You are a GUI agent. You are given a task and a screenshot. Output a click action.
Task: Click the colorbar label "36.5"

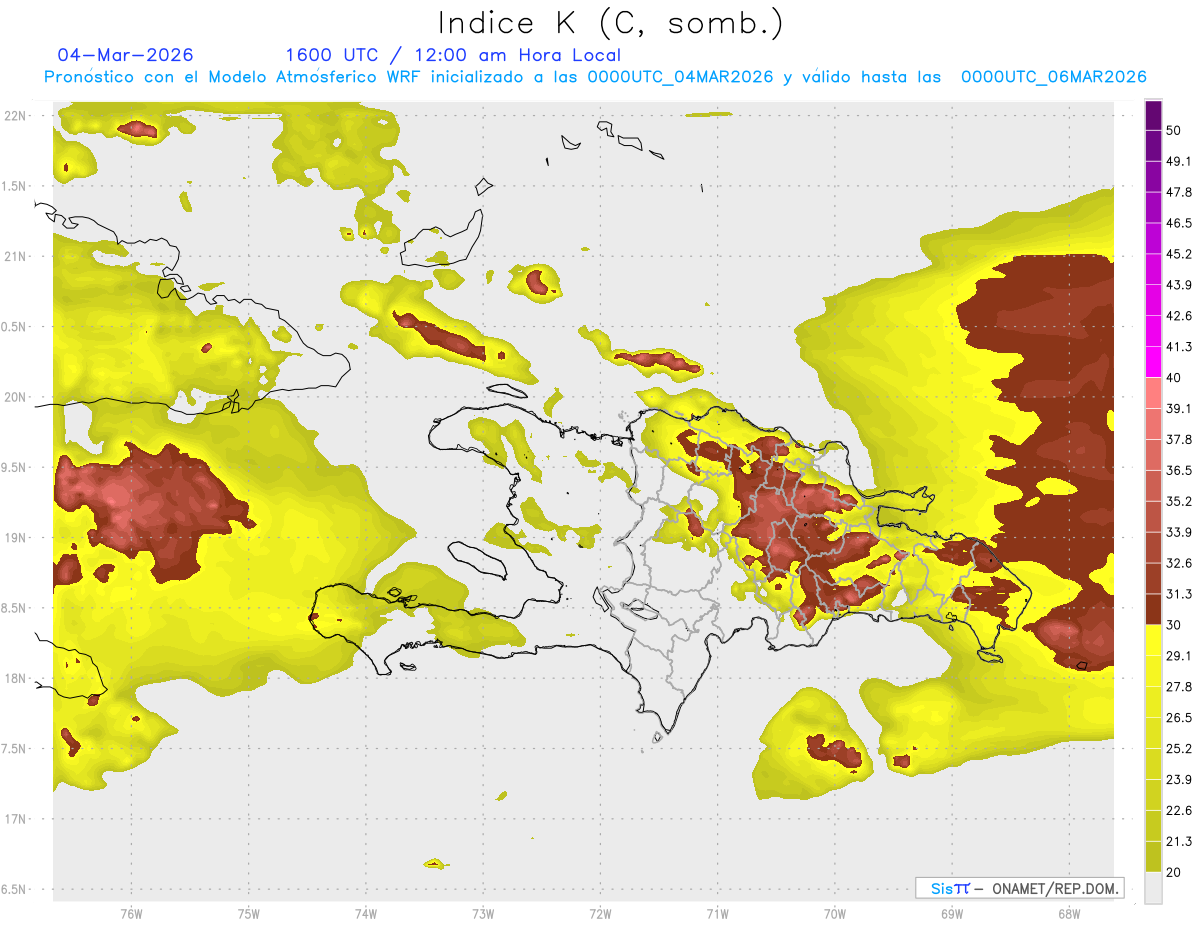coord(1179,470)
